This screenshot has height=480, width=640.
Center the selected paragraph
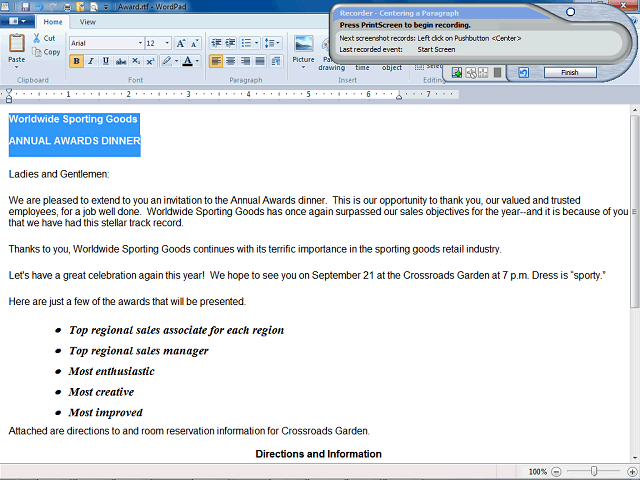pos(231,61)
